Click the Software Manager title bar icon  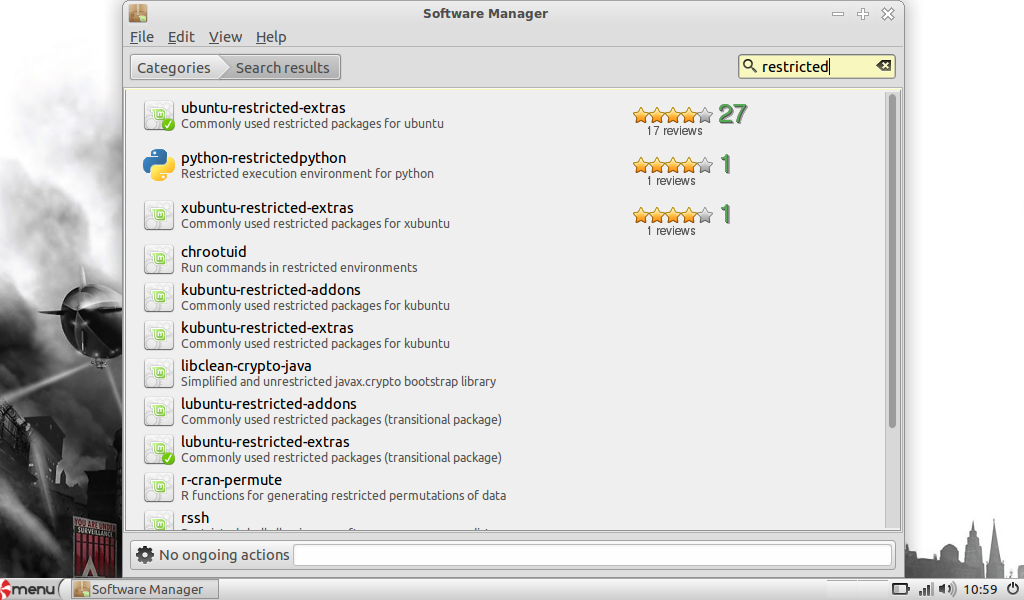point(138,13)
